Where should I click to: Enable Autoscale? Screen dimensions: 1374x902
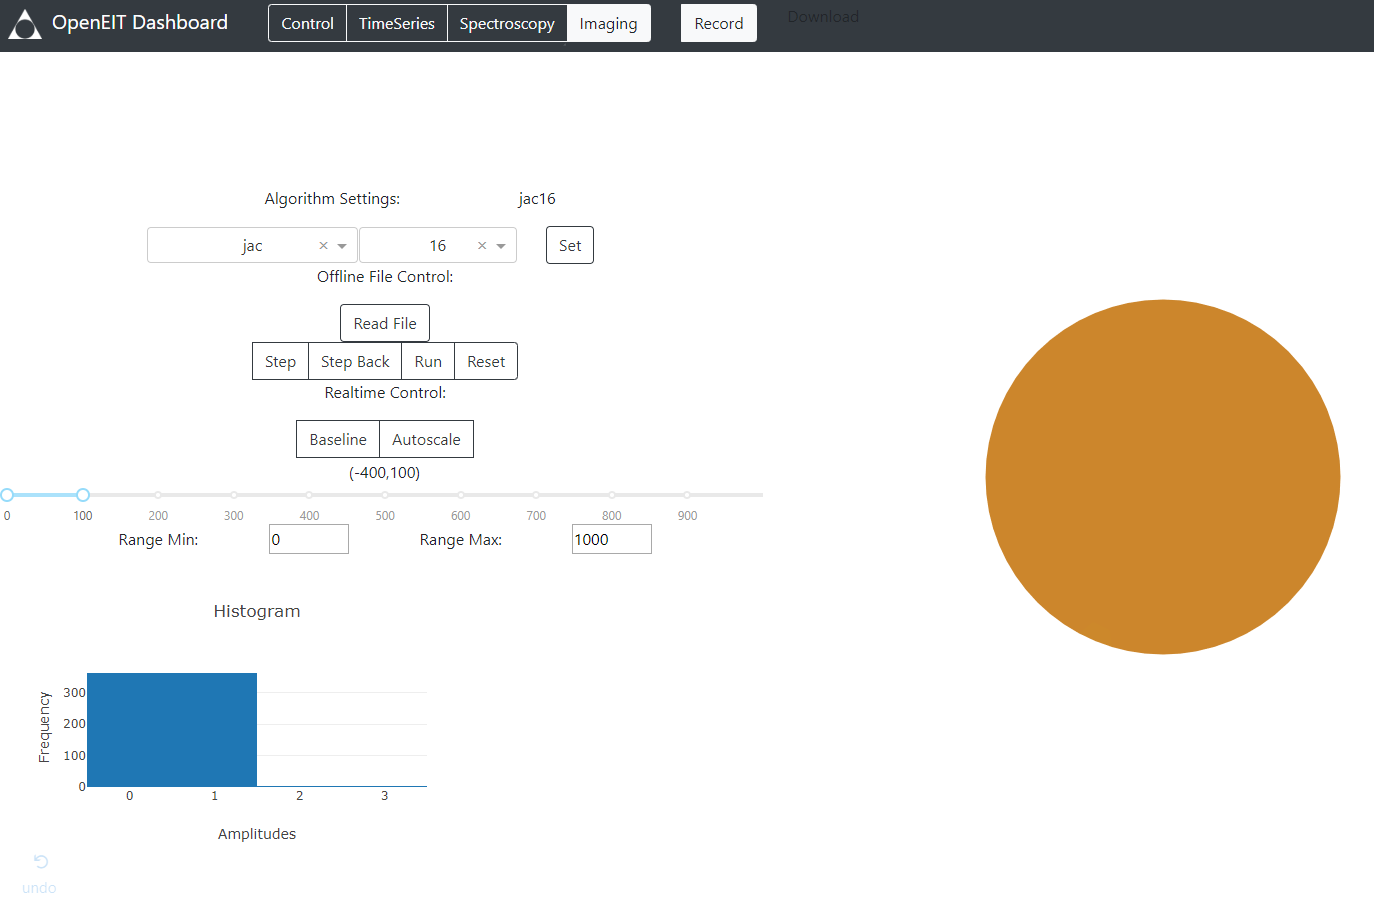426,438
